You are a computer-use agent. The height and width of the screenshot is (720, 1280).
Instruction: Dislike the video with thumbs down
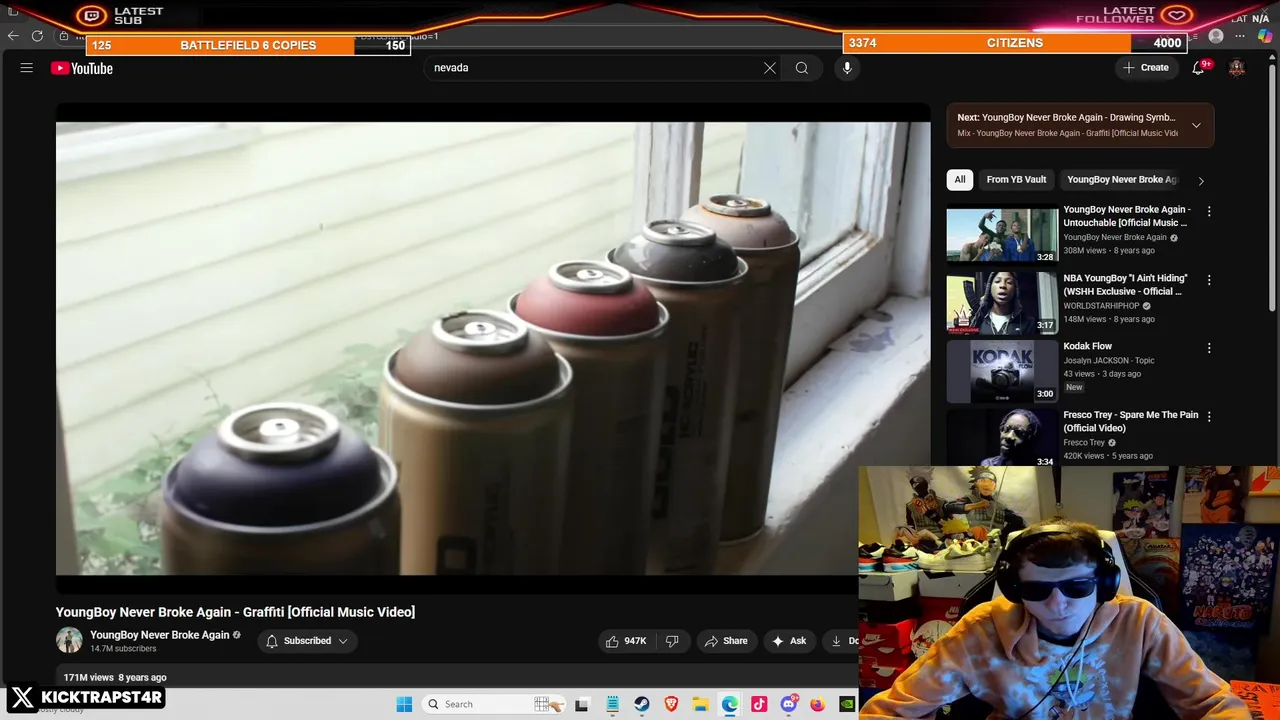tap(672, 641)
